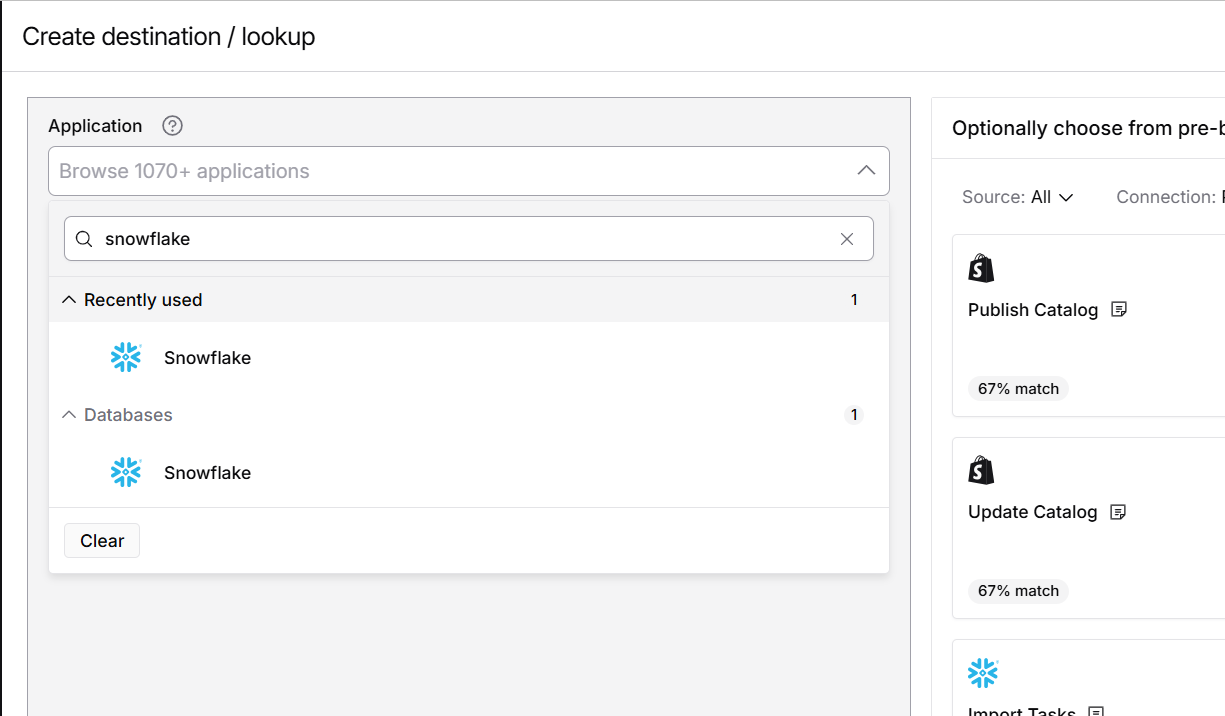Select the Publish Catalog template title

(1033, 310)
